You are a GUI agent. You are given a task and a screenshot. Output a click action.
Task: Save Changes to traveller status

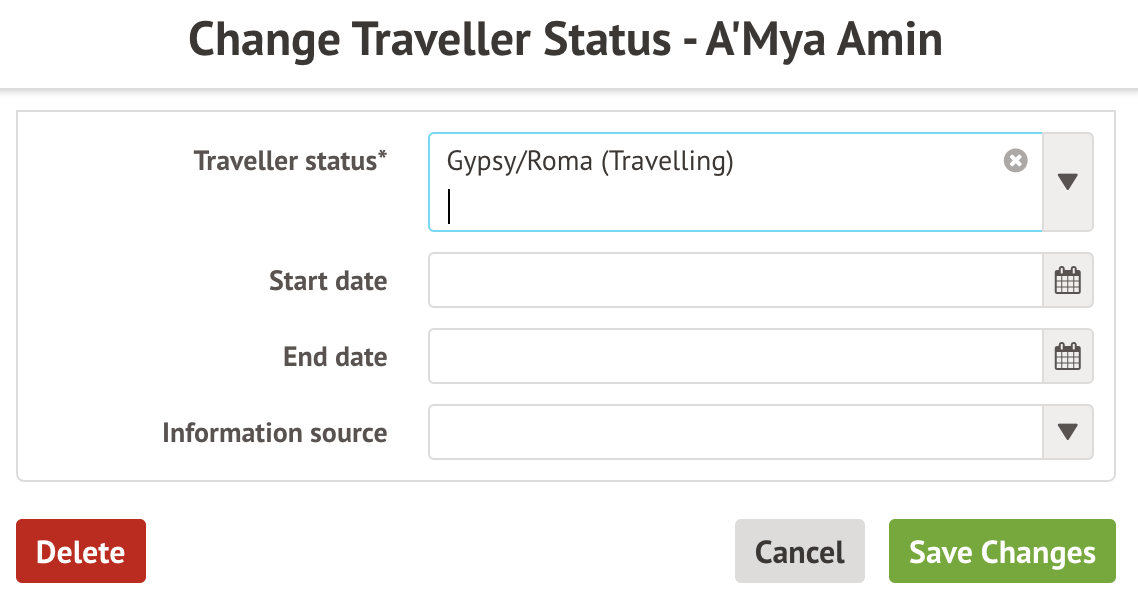(1002, 551)
